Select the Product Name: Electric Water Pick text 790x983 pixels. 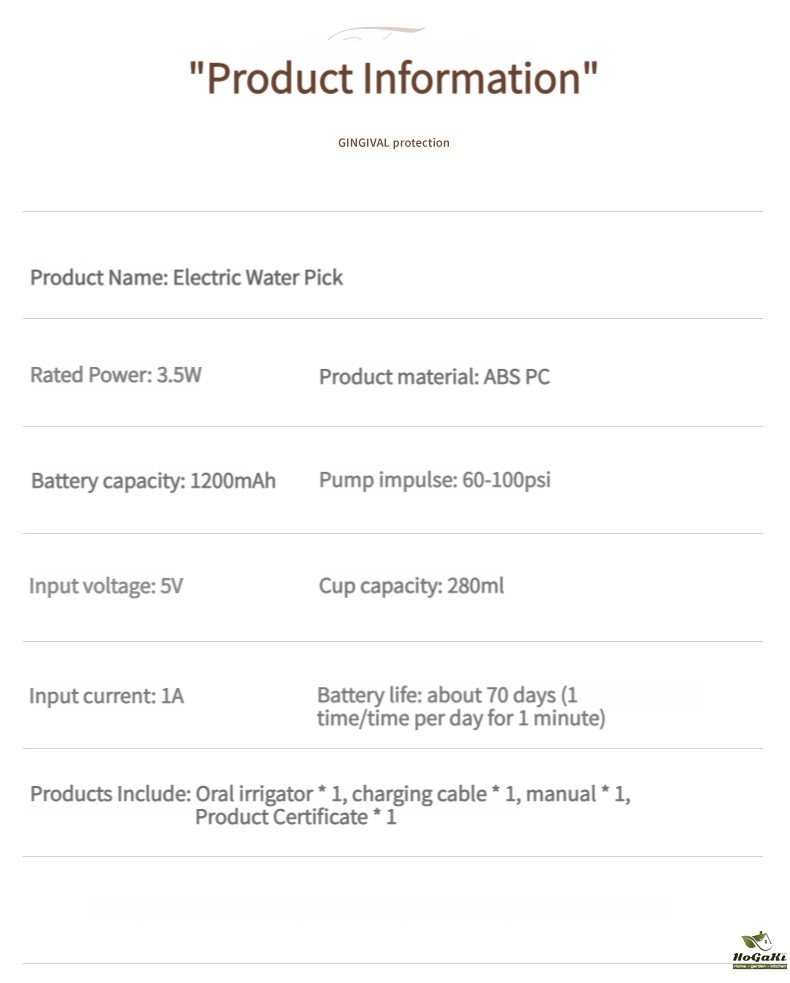[186, 278]
